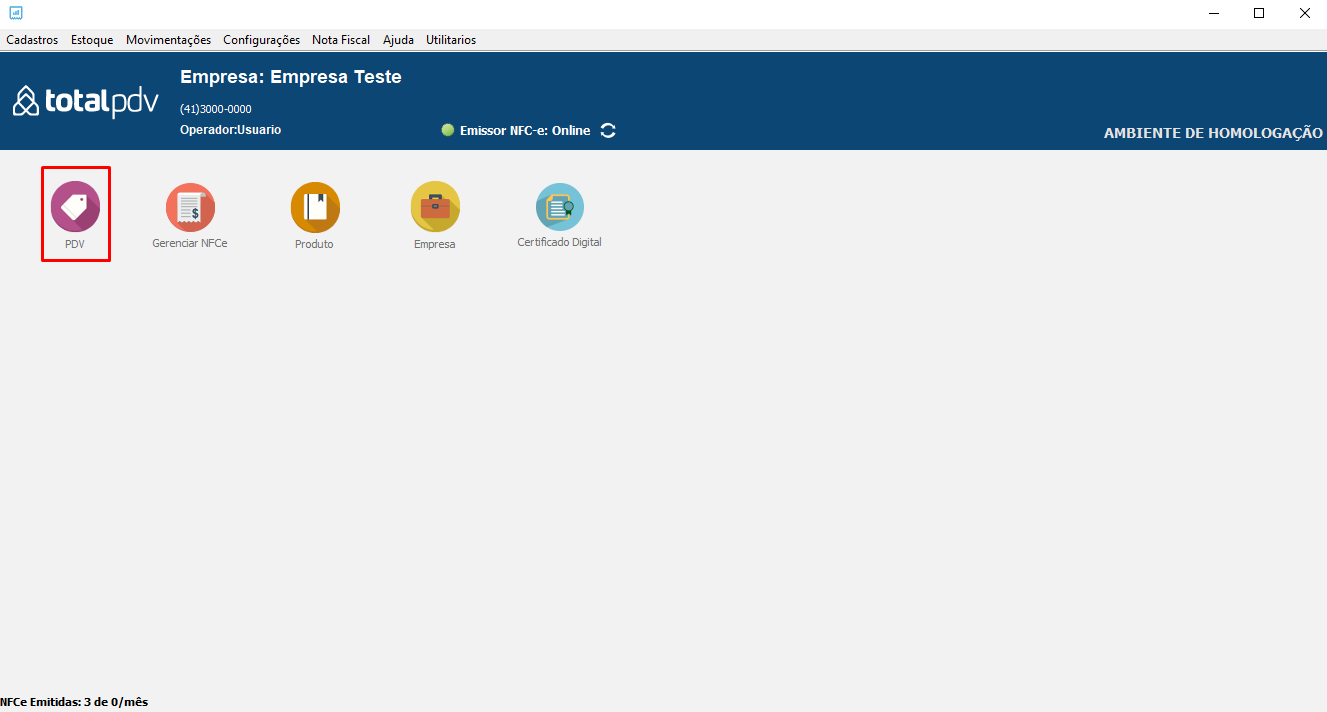Screen dimensions: 1327x712
Task: Click the application icon in title bar
Action: click(x=16, y=13)
